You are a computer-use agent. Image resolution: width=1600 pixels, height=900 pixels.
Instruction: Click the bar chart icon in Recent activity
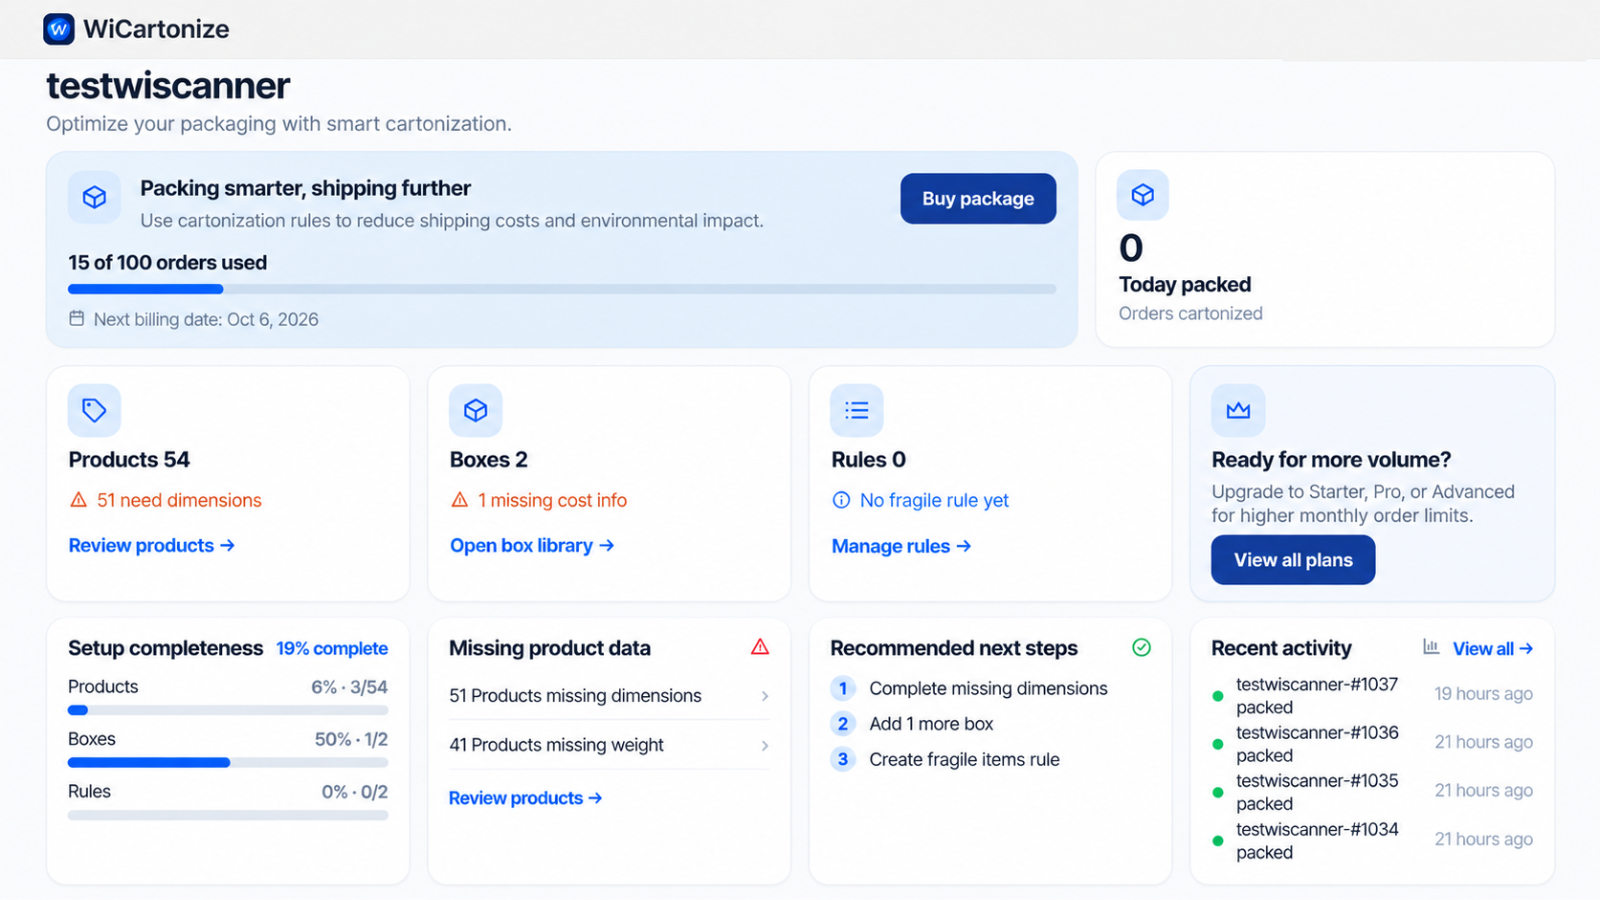(1431, 647)
